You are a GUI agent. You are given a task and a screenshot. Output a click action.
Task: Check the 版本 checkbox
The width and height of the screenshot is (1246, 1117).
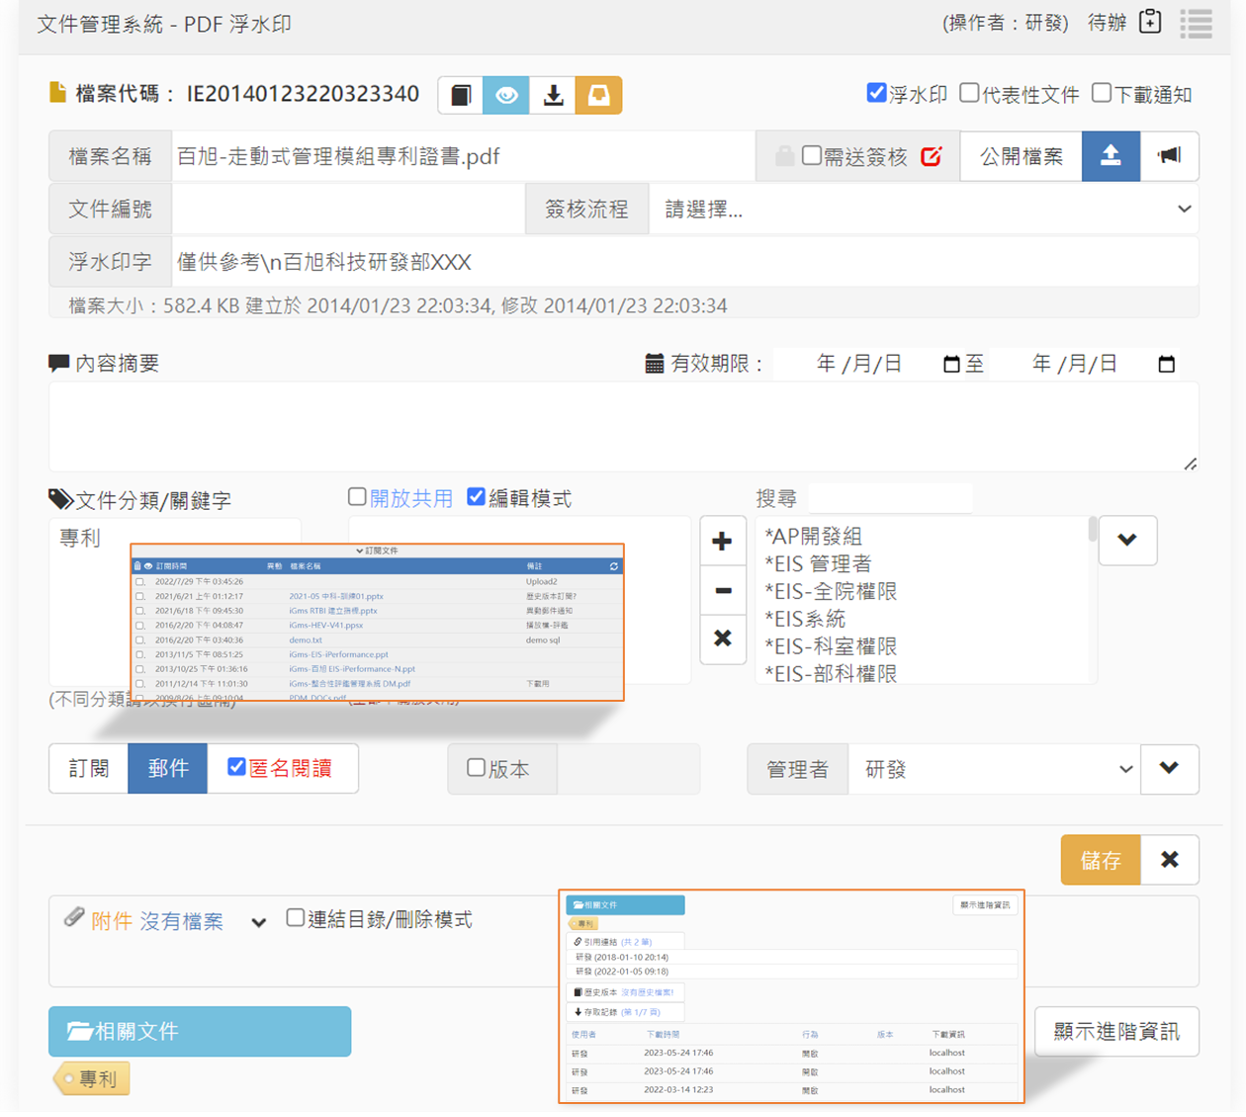[x=476, y=767]
